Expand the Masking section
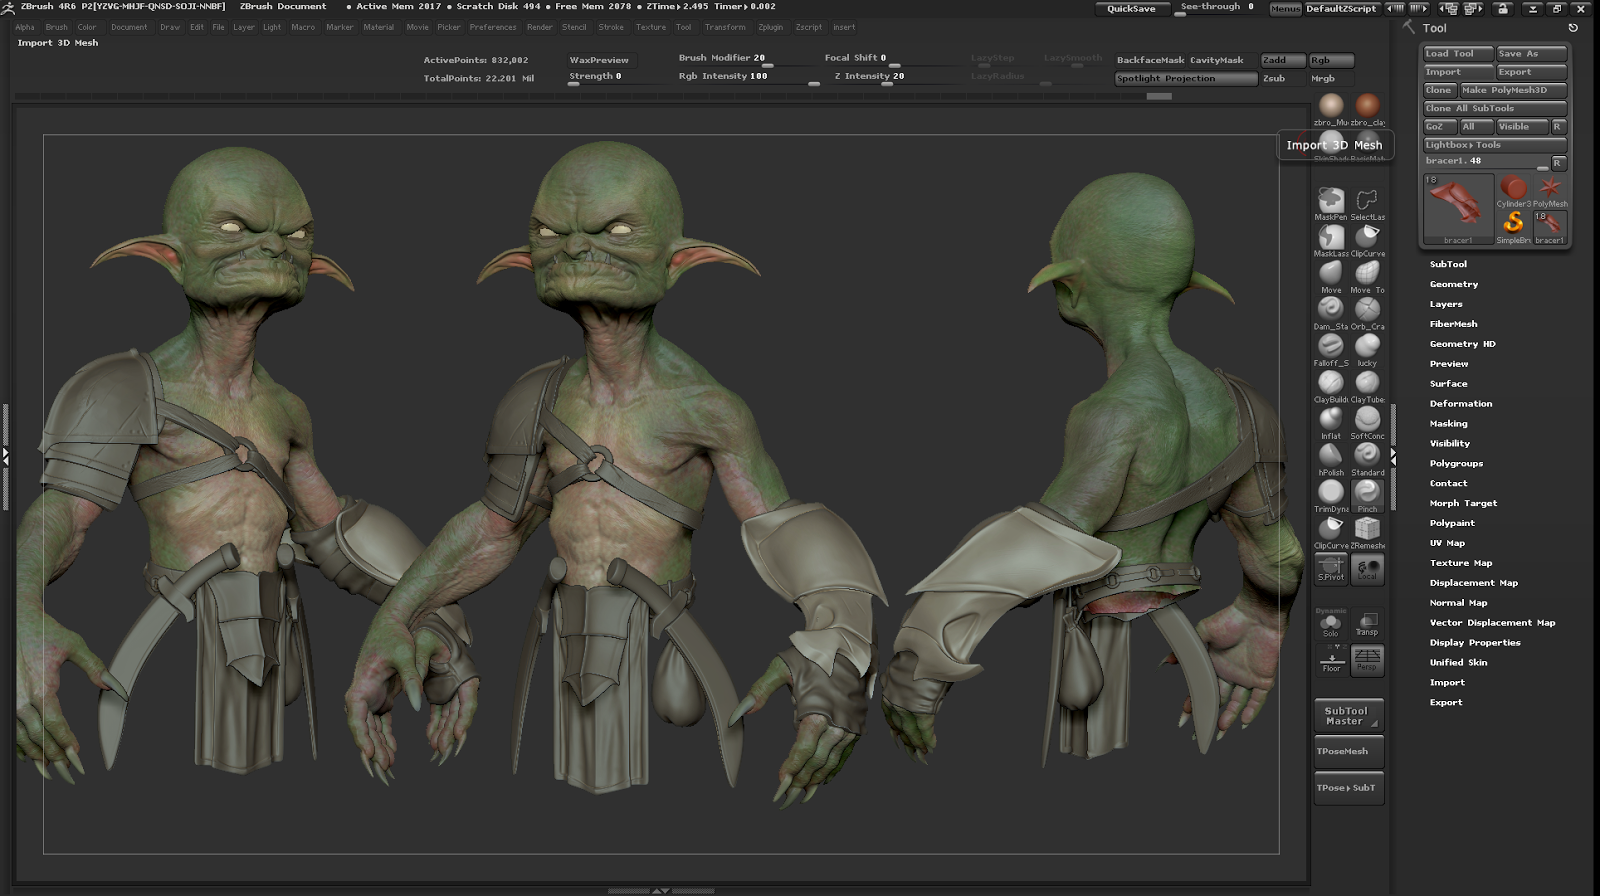 point(1449,424)
